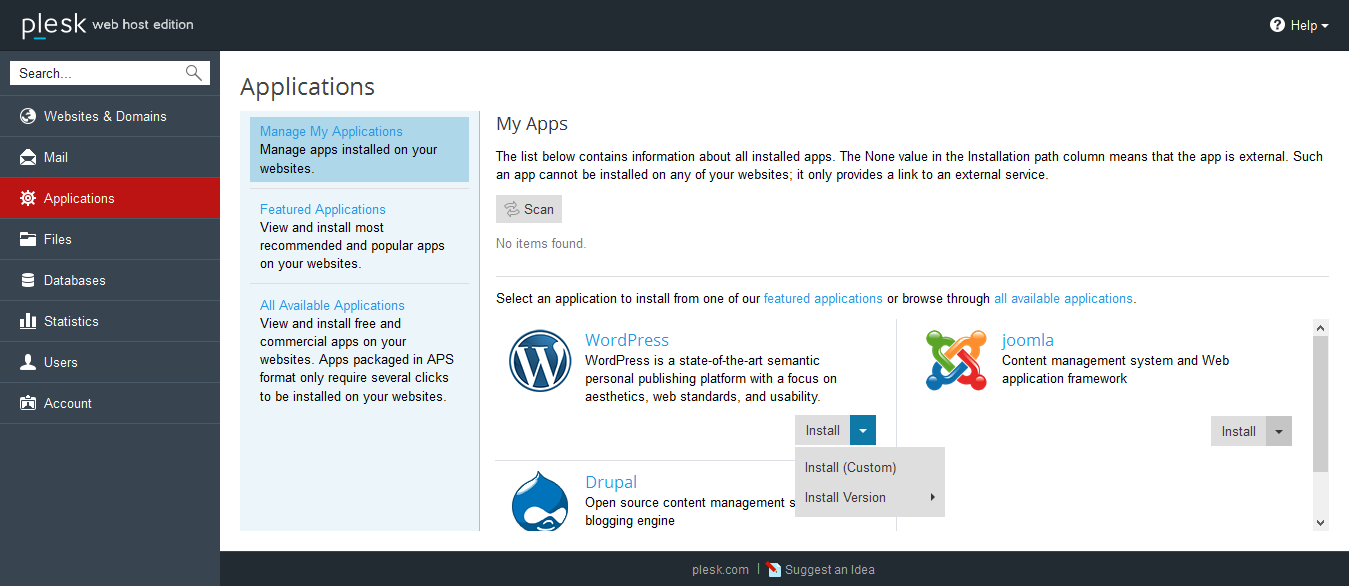The height and width of the screenshot is (586, 1349).
Task: Select Install (Custom) from the menu
Action: (x=850, y=467)
